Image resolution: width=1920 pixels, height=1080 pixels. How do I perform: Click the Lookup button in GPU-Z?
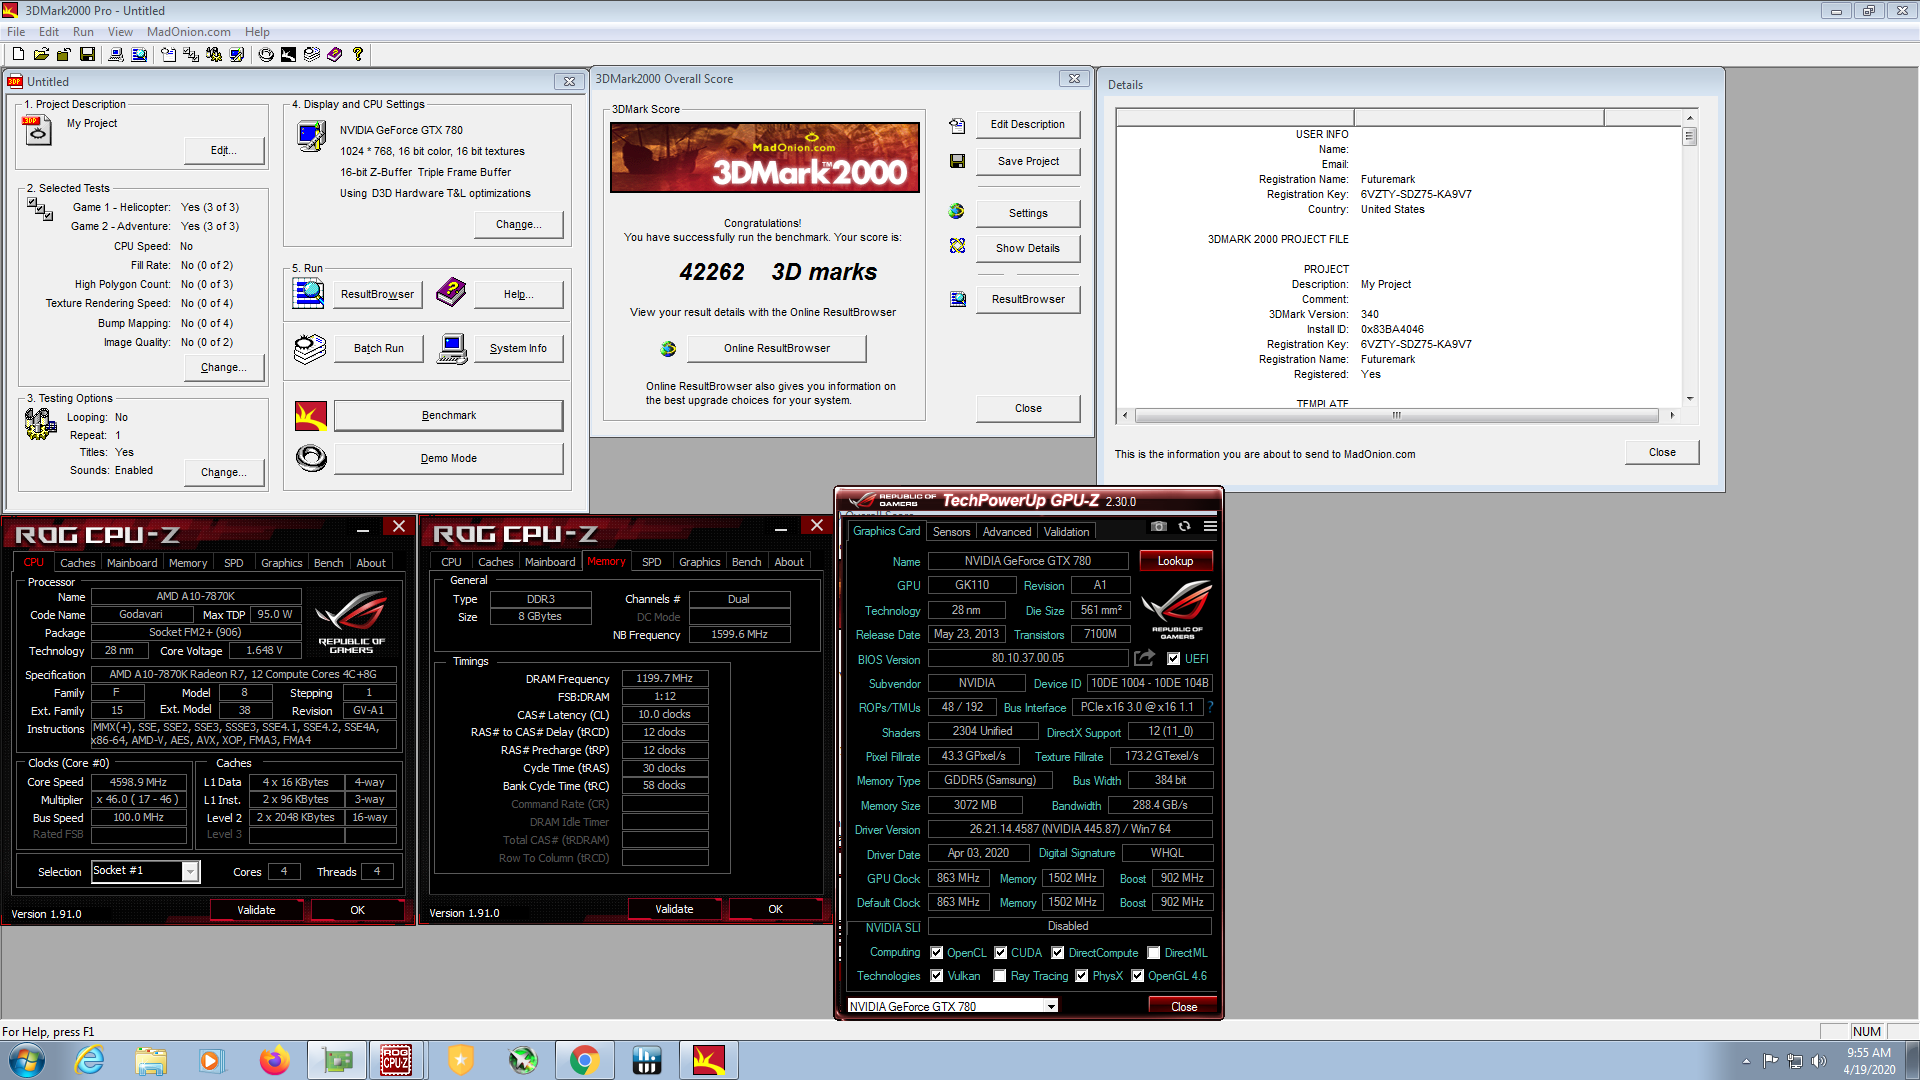point(1175,561)
